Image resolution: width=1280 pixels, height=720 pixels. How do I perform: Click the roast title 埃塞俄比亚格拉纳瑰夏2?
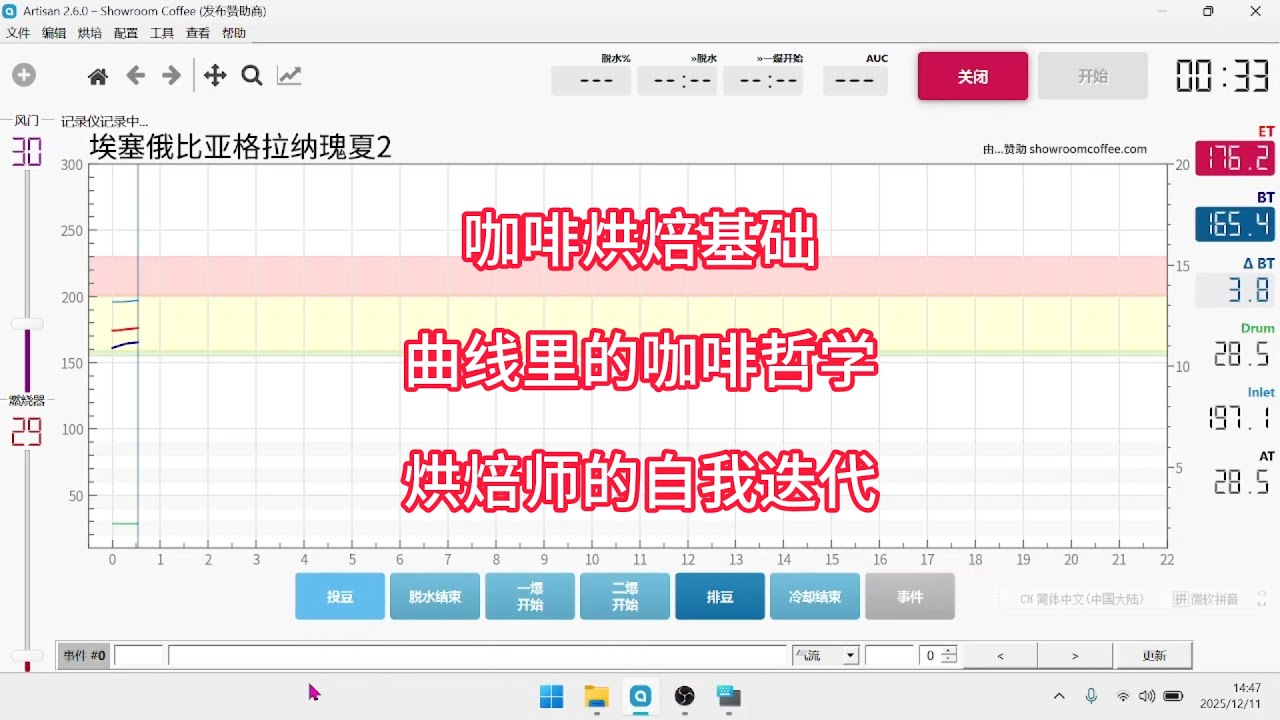coord(241,147)
